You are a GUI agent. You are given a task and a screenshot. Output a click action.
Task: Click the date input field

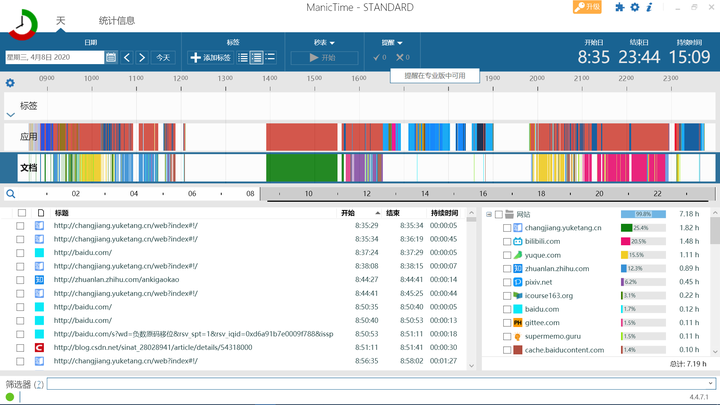pos(55,57)
